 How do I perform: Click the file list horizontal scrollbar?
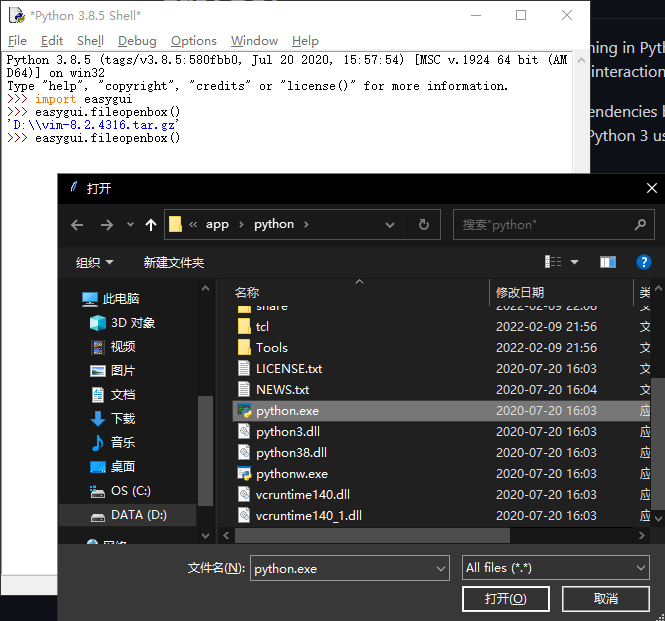372,535
